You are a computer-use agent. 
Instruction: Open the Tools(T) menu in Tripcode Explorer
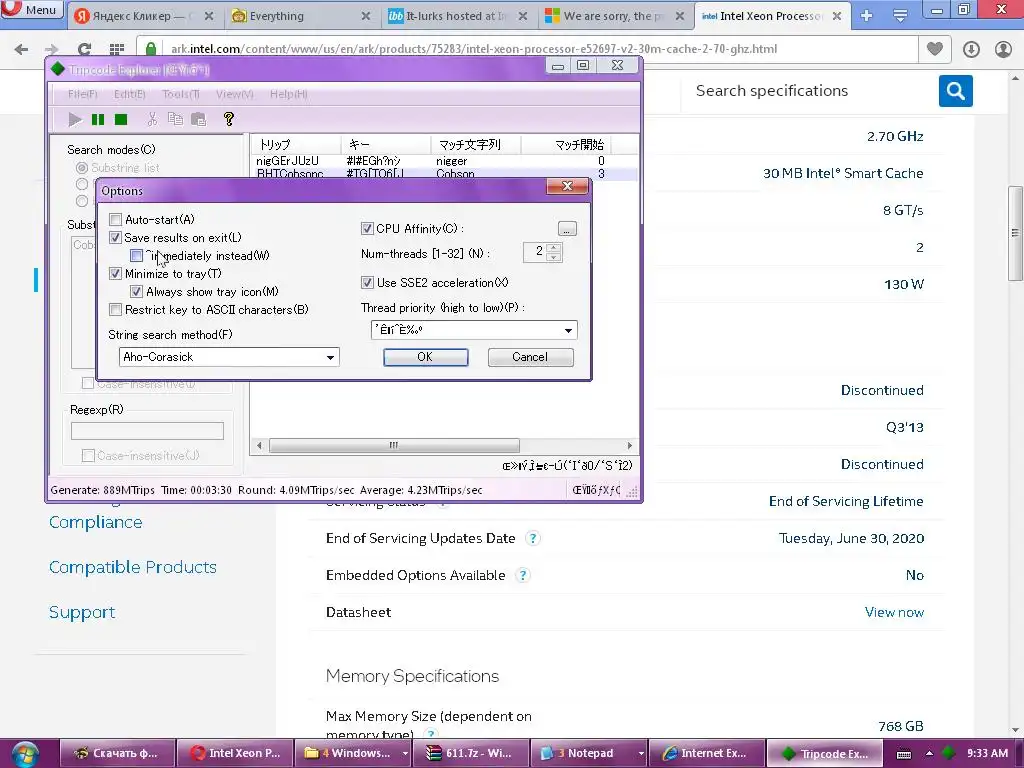tap(181, 95)
